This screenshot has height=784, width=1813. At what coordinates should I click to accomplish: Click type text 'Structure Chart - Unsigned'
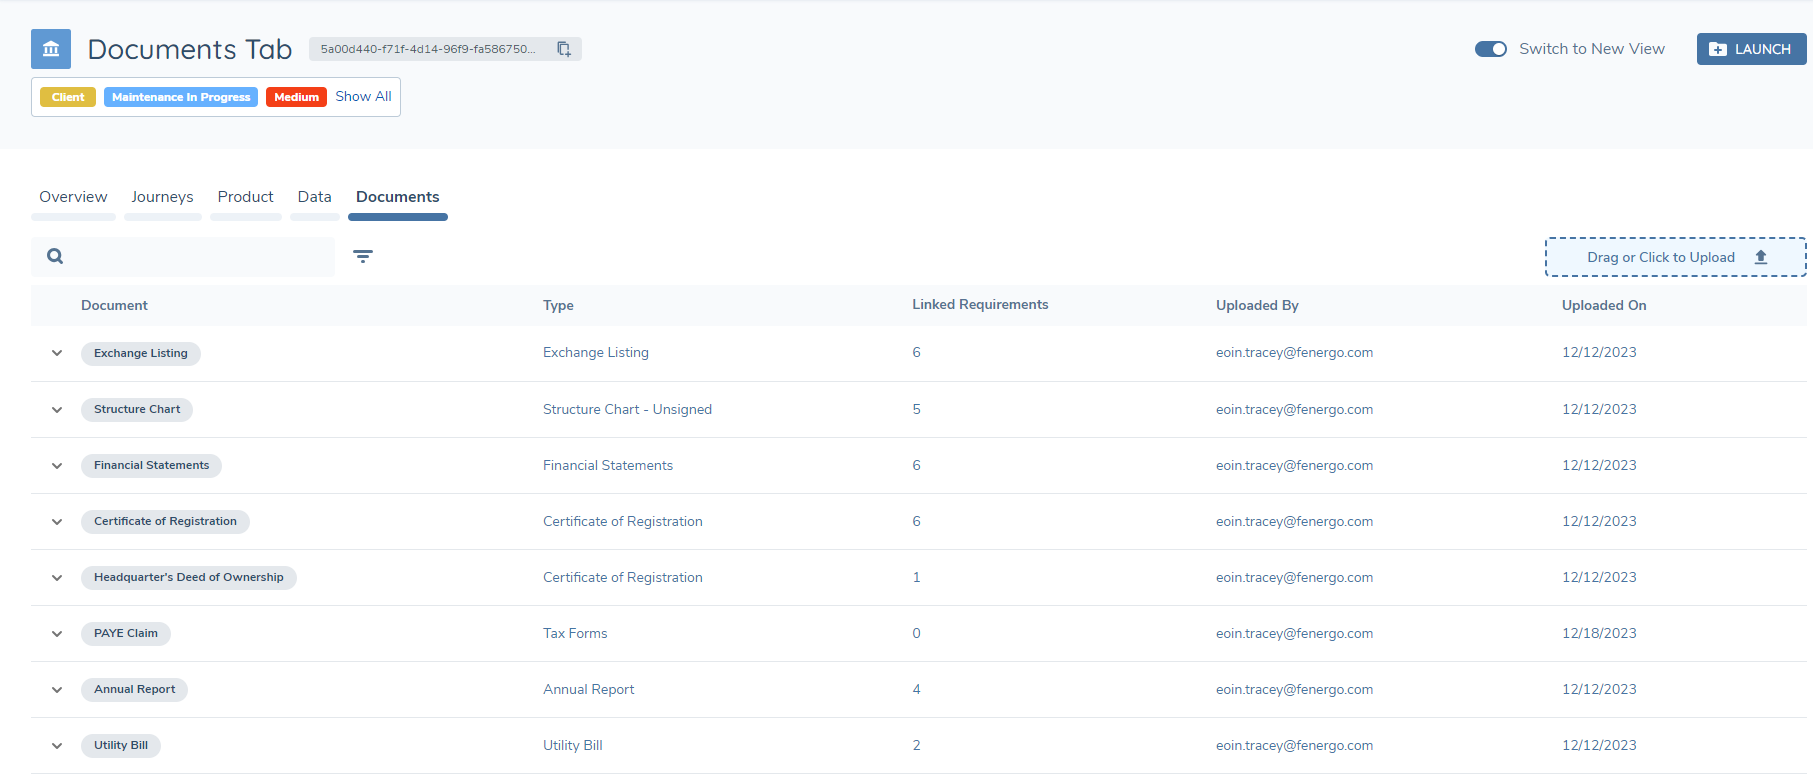click(x=627, y=409)
